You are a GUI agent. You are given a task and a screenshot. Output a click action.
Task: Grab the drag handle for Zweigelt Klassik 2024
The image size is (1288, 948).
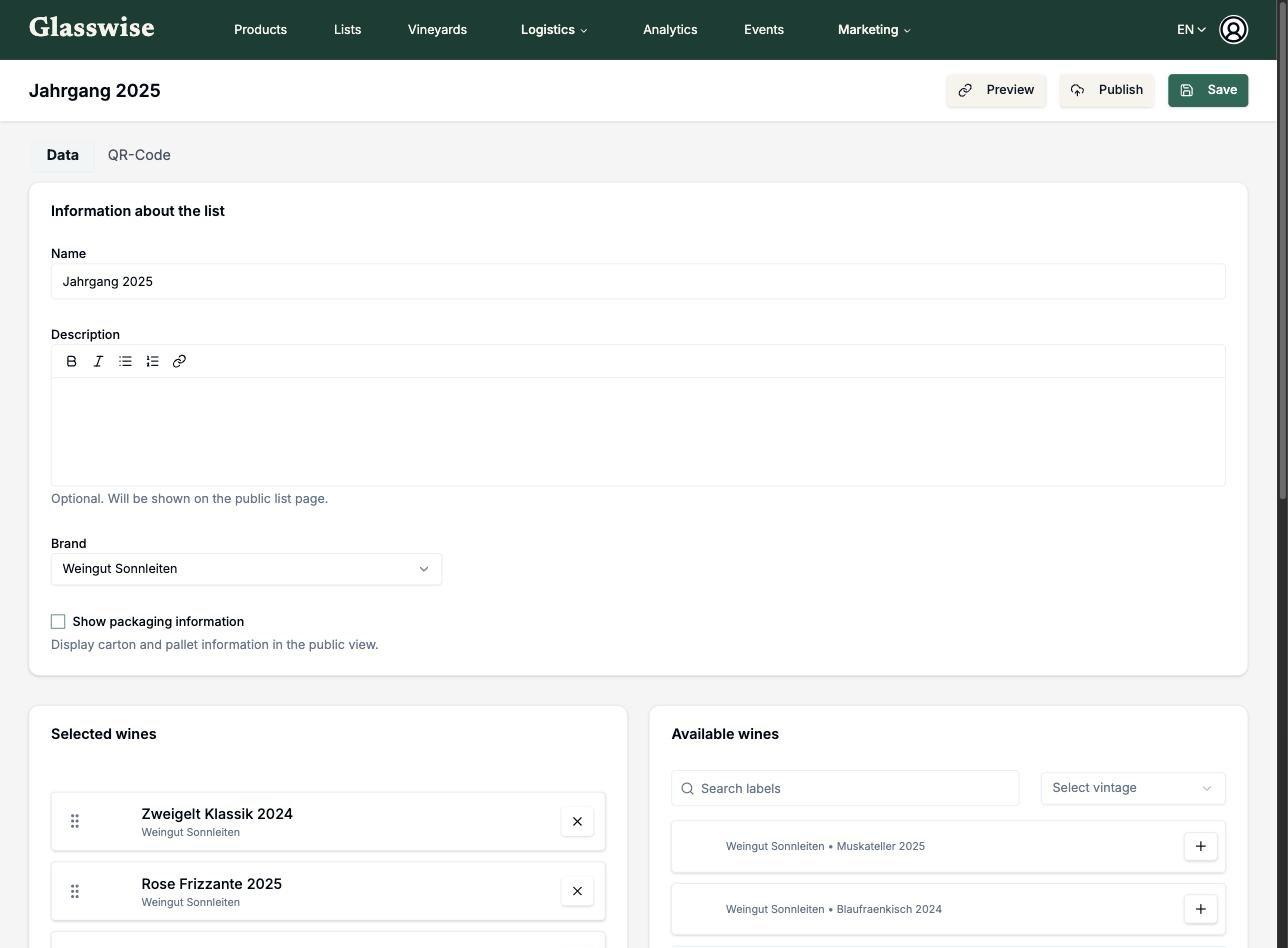[x=75, y=821]
